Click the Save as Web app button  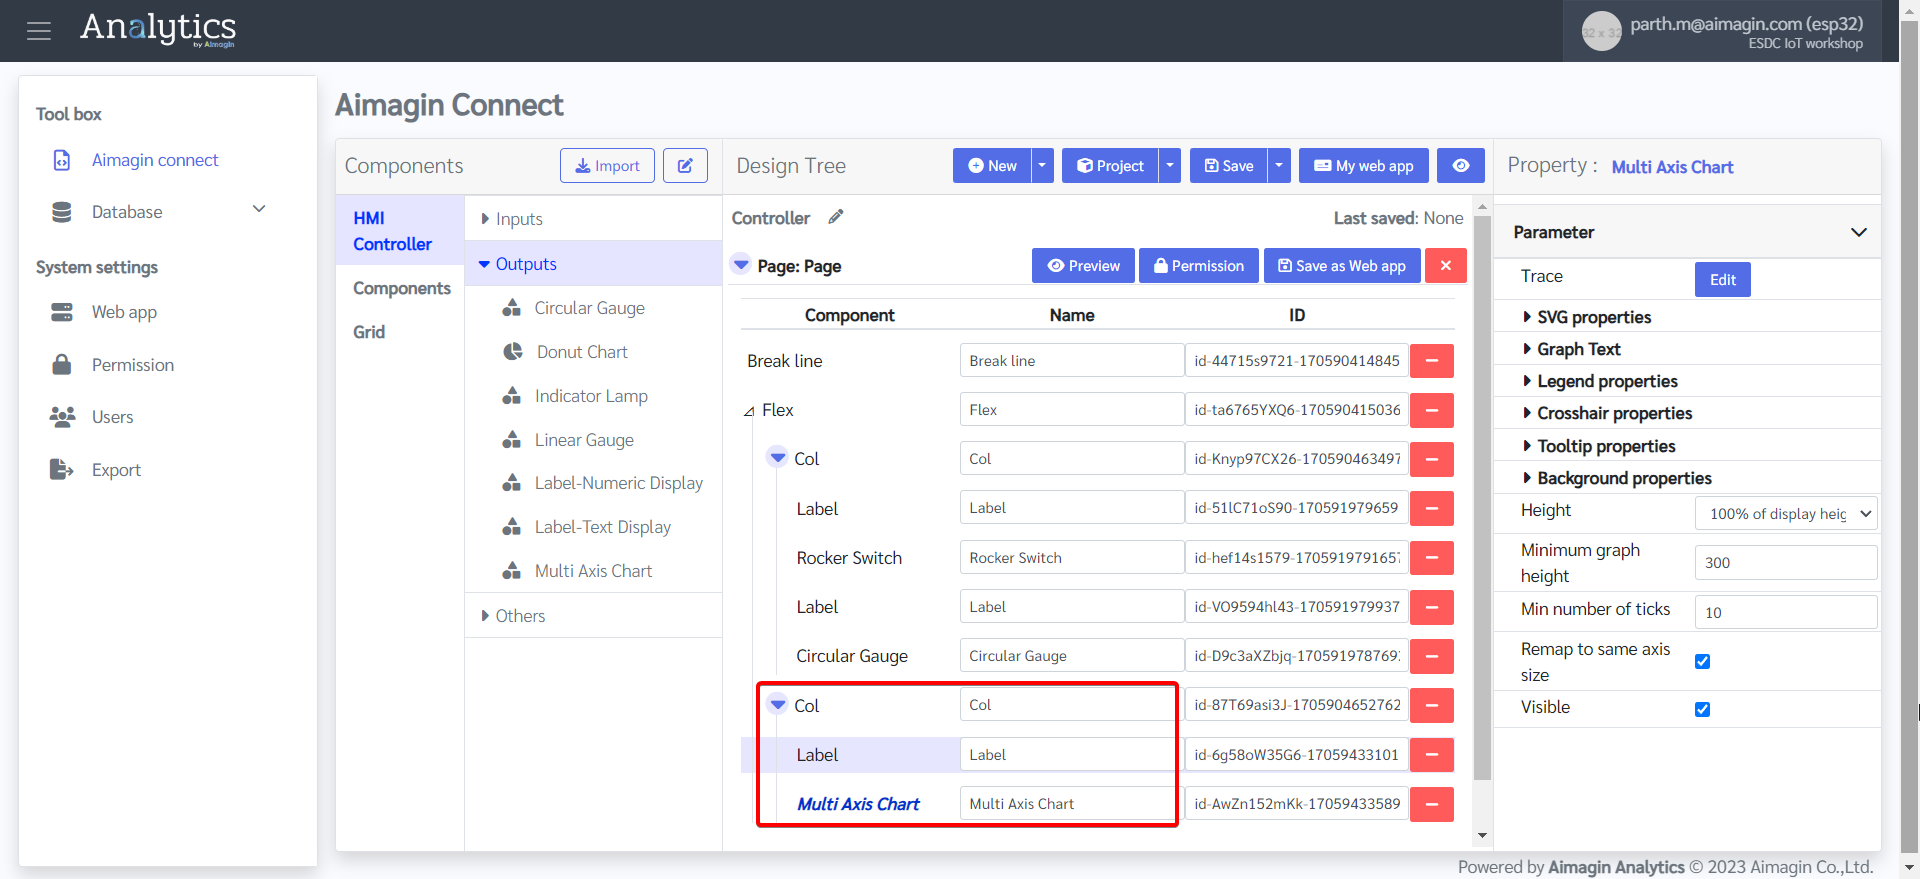tap(1342, 266)
